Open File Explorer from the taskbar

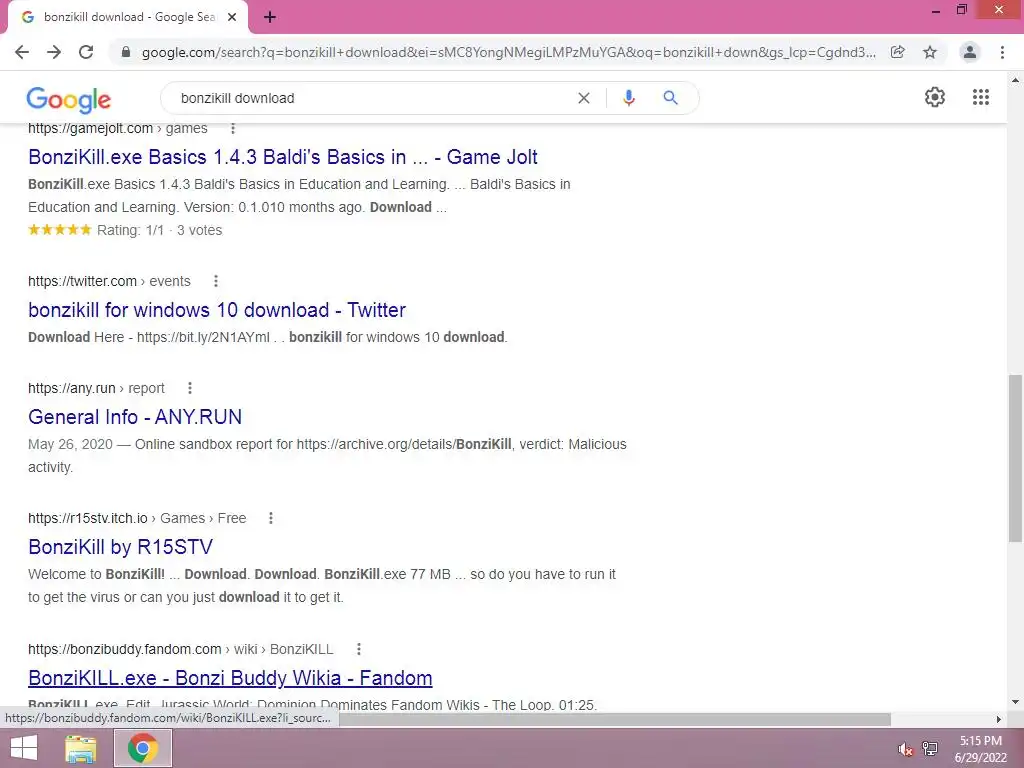pyautogui.click(x=81, y=748)
